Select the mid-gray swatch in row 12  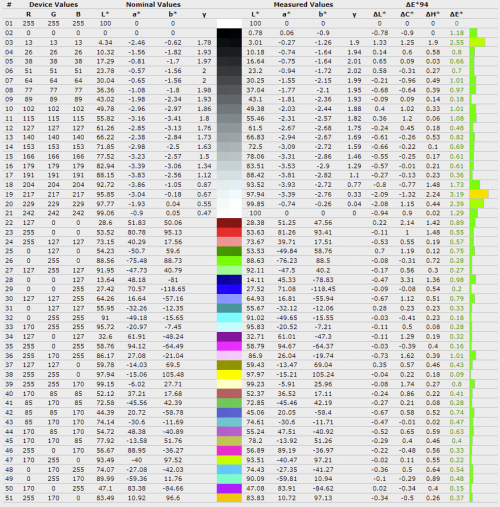229,128
